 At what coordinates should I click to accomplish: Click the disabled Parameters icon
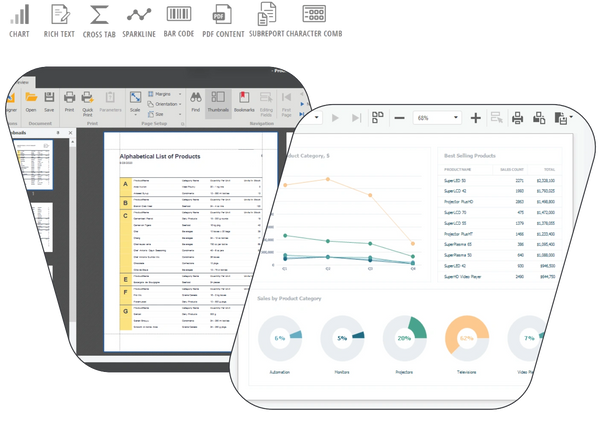(110, 97)
